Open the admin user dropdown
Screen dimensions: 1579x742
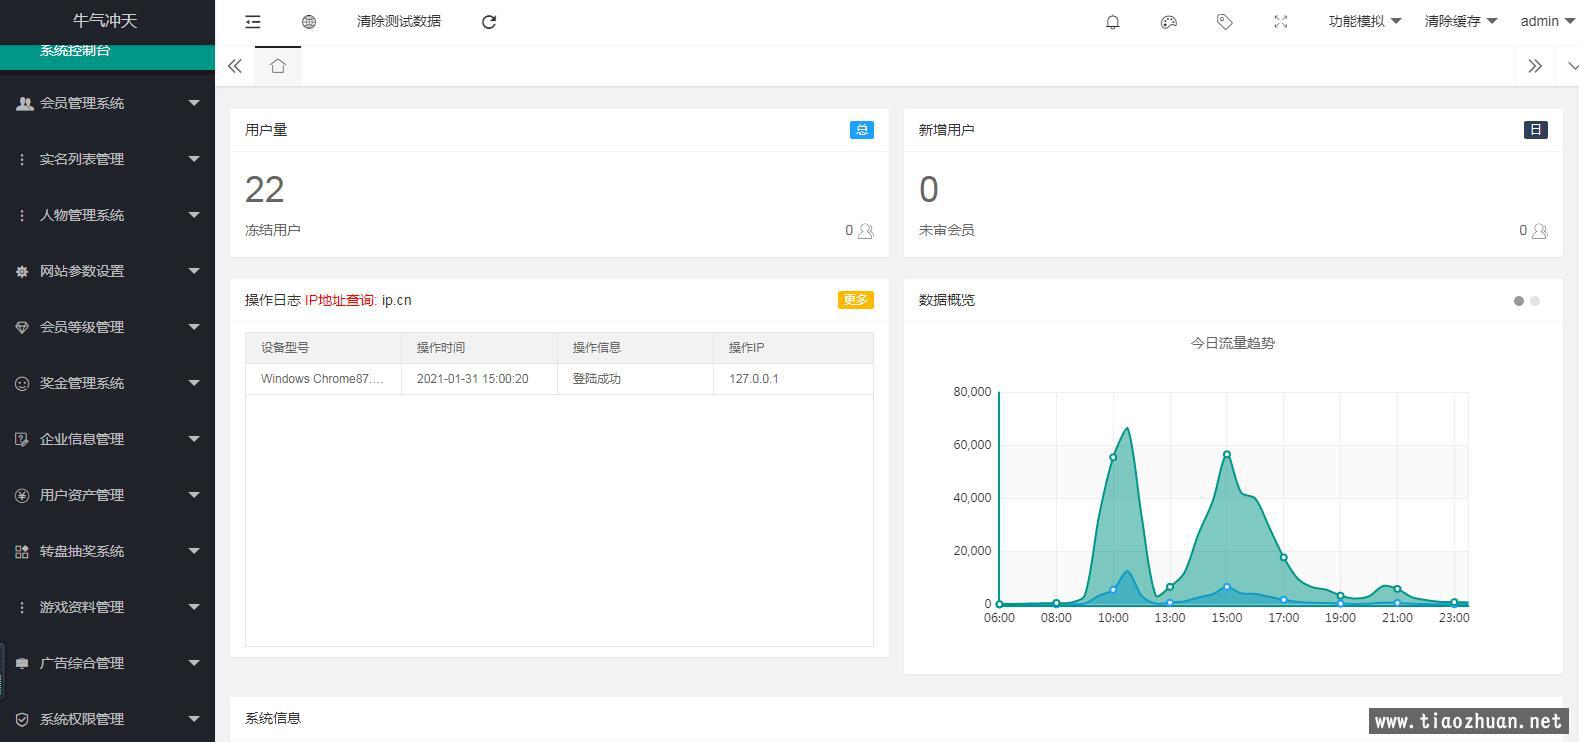click(x=1547, y=21)
